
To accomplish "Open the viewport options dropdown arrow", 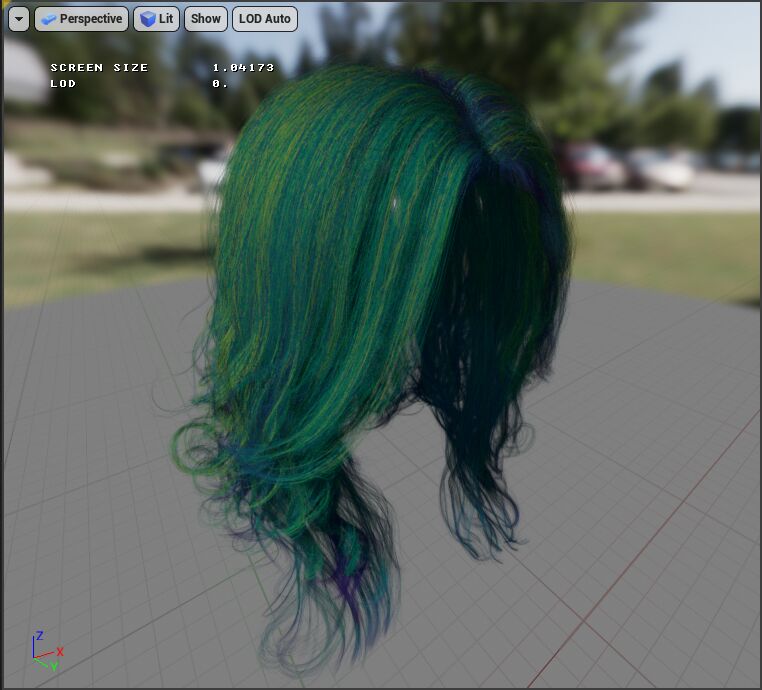I will pyautogui.click(x=17, y=19).
